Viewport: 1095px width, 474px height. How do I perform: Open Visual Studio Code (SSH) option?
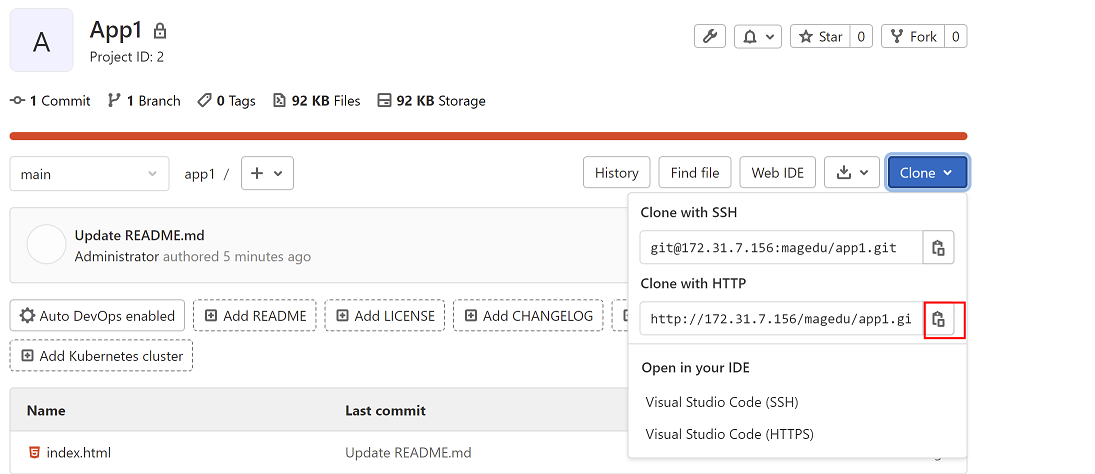pos(721,402)
